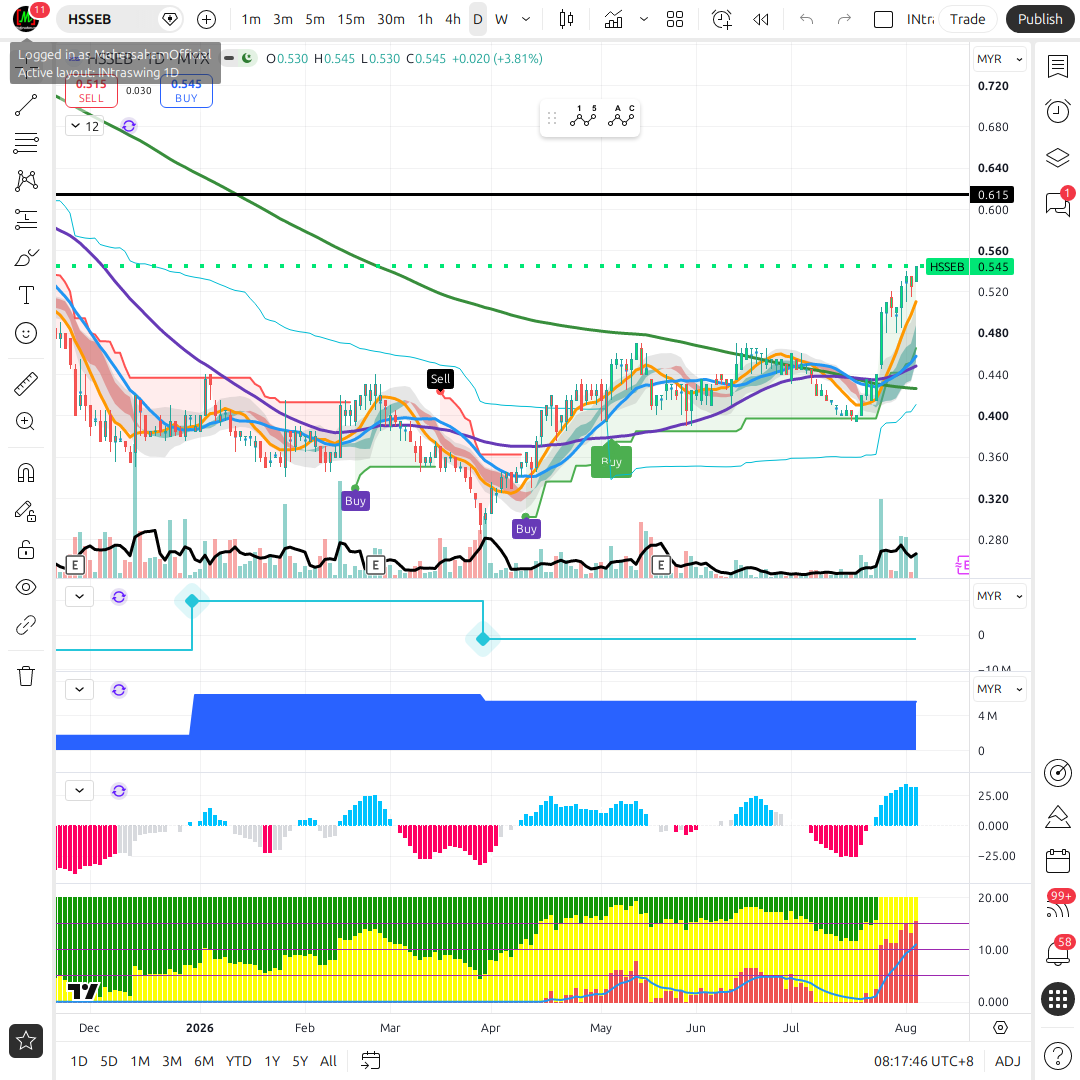
Task: Hide all drawings with the eye icon
Action: 26,588
